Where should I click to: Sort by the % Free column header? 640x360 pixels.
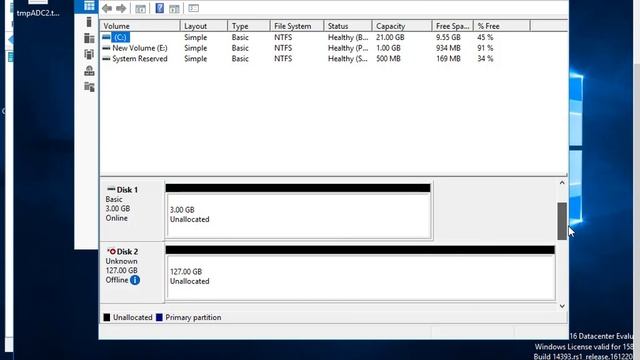(x=502, y=26)
